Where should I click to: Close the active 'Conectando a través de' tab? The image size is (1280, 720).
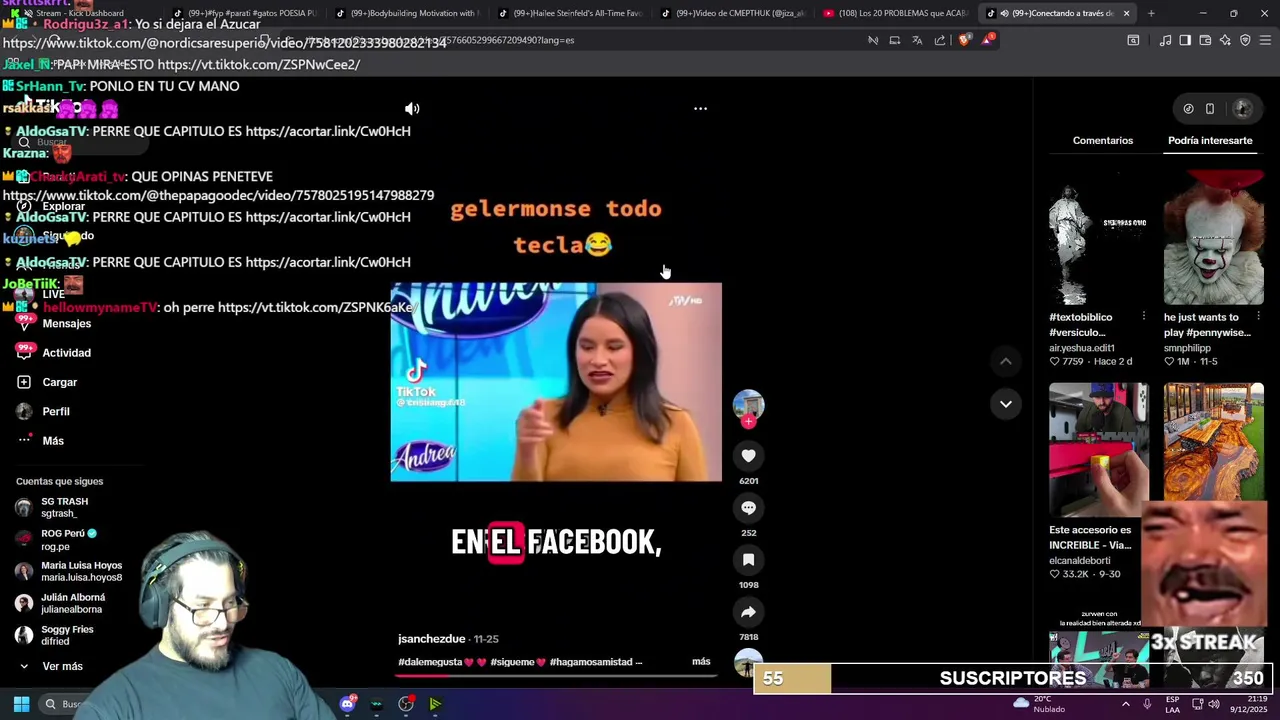click(1126, 13)
